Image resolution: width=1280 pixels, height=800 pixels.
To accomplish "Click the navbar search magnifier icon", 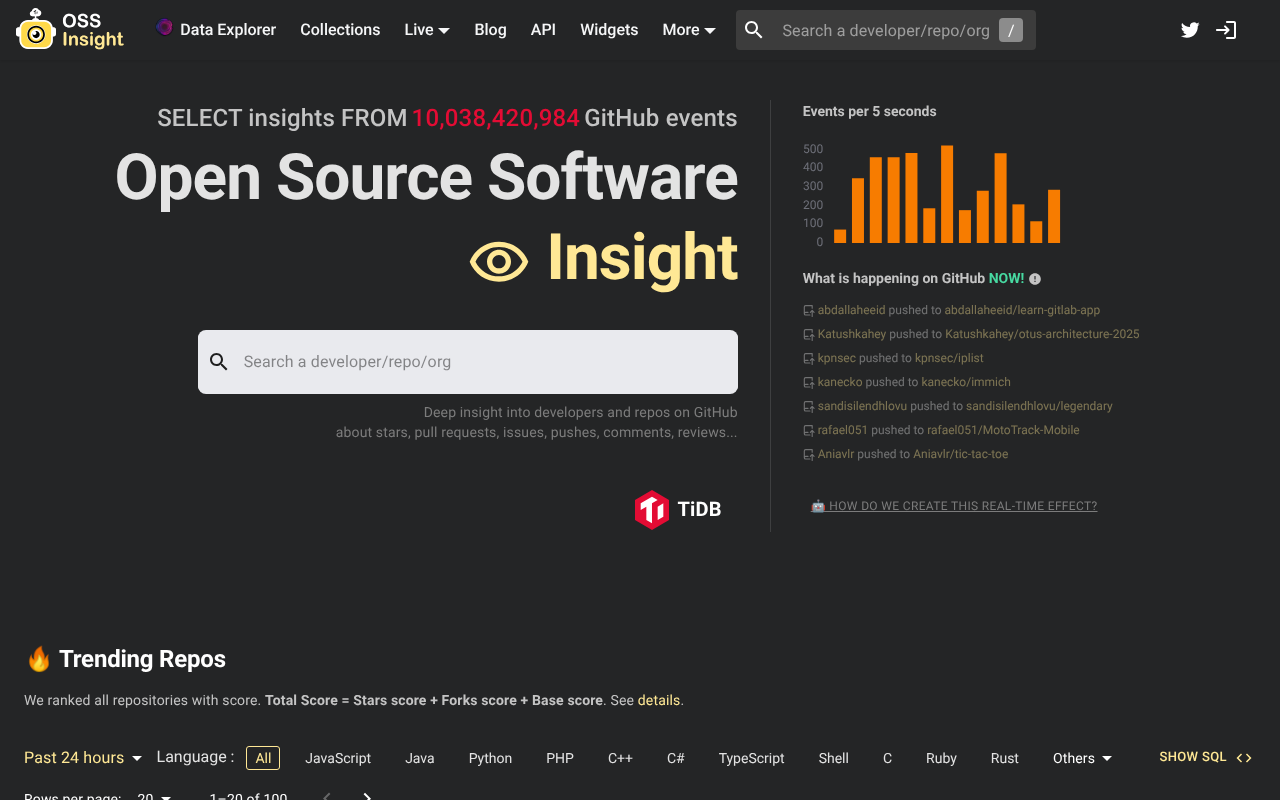I will click(753, 30).
